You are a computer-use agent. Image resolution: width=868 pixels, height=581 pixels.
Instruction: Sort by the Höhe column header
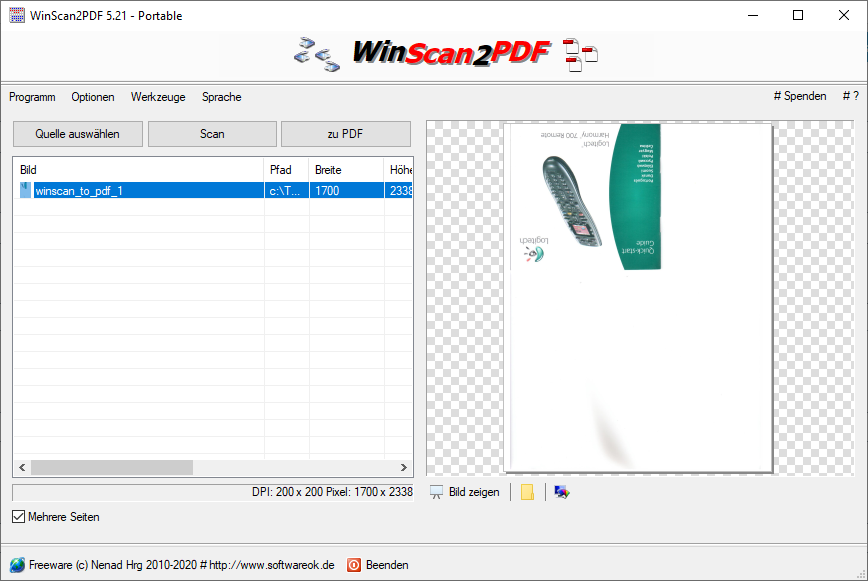click(x=399, y=170)
